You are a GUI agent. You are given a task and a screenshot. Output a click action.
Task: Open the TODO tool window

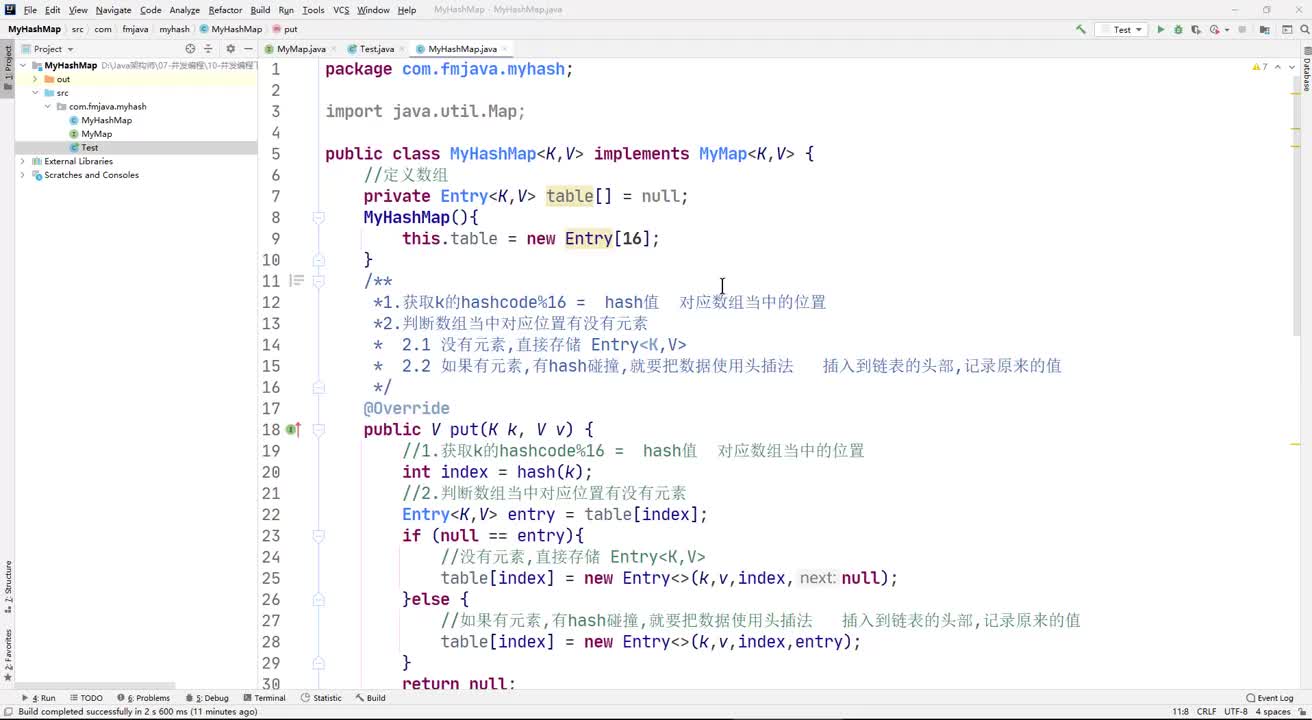coord(86,698)
